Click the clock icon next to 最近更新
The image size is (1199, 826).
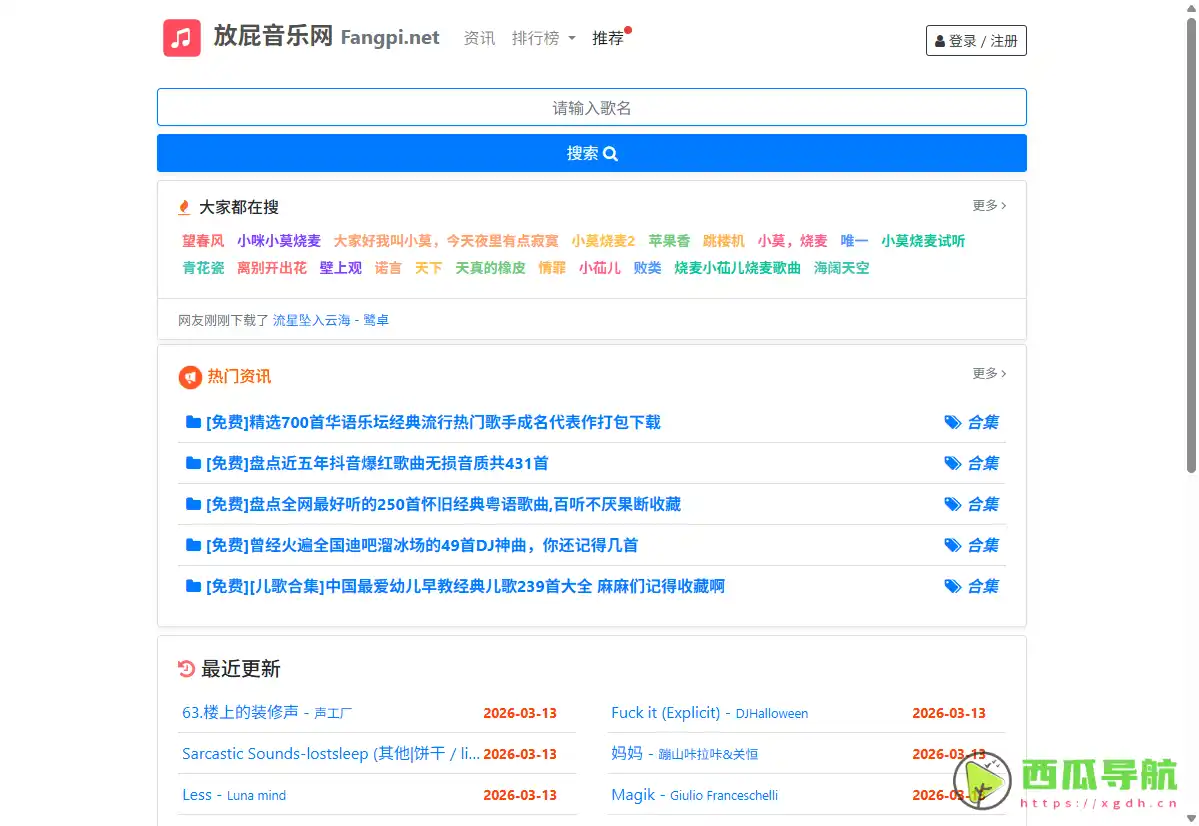pos(187,669)
